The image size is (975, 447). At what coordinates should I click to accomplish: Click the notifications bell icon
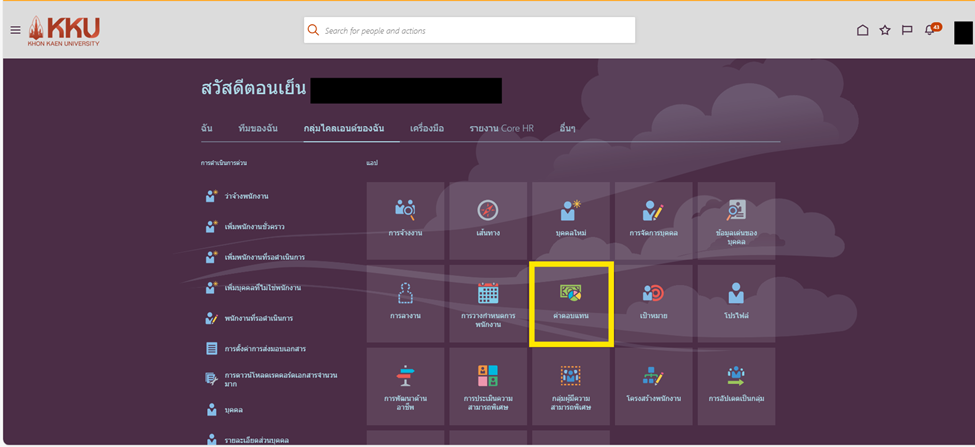point(930,30)
